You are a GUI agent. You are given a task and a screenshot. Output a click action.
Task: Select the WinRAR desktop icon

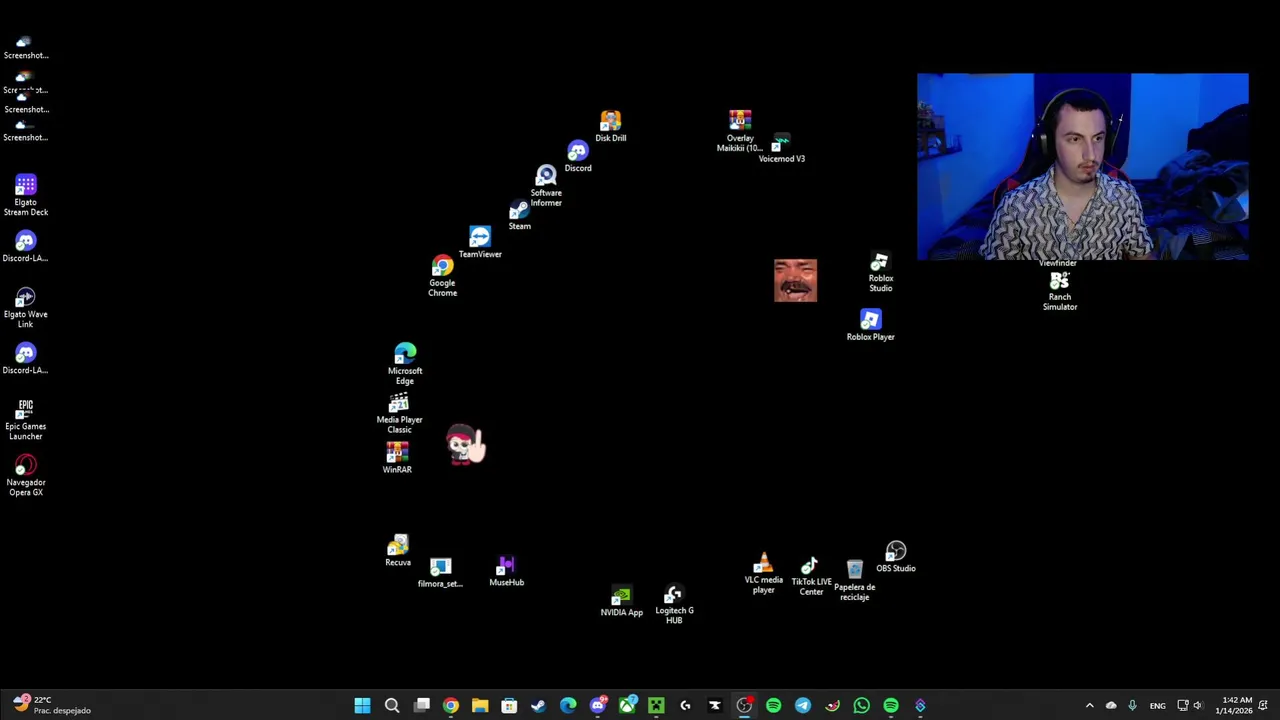tap(397, 458)
